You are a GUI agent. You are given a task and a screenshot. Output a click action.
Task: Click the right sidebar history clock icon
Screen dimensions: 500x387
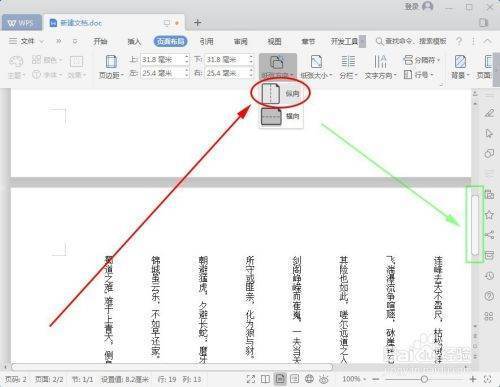tap(489, 276)
